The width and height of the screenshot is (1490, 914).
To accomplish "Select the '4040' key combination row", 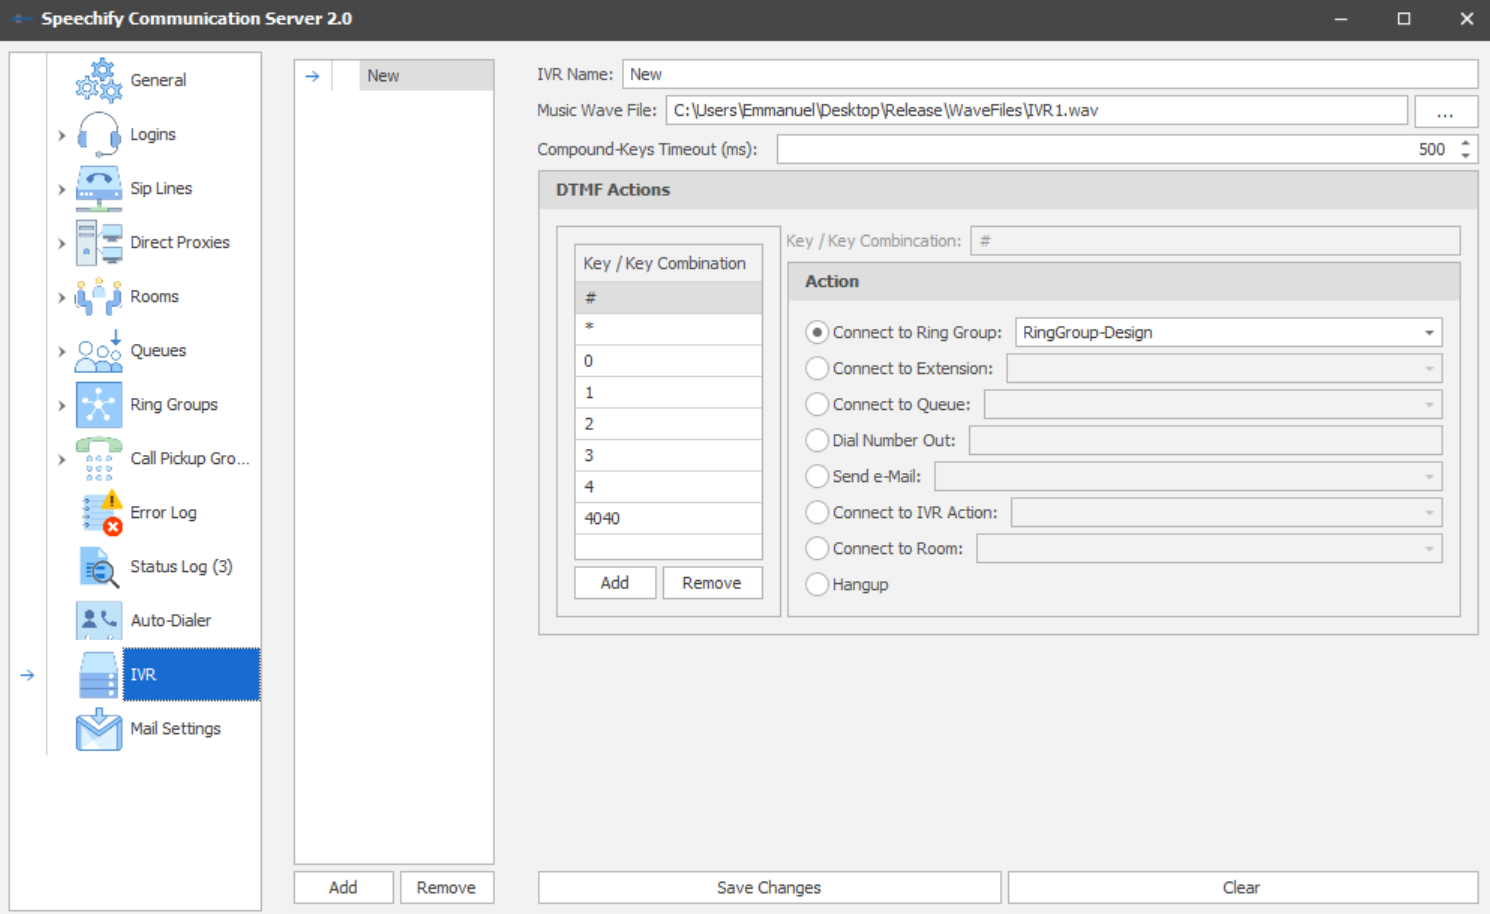I will (668, 518).
